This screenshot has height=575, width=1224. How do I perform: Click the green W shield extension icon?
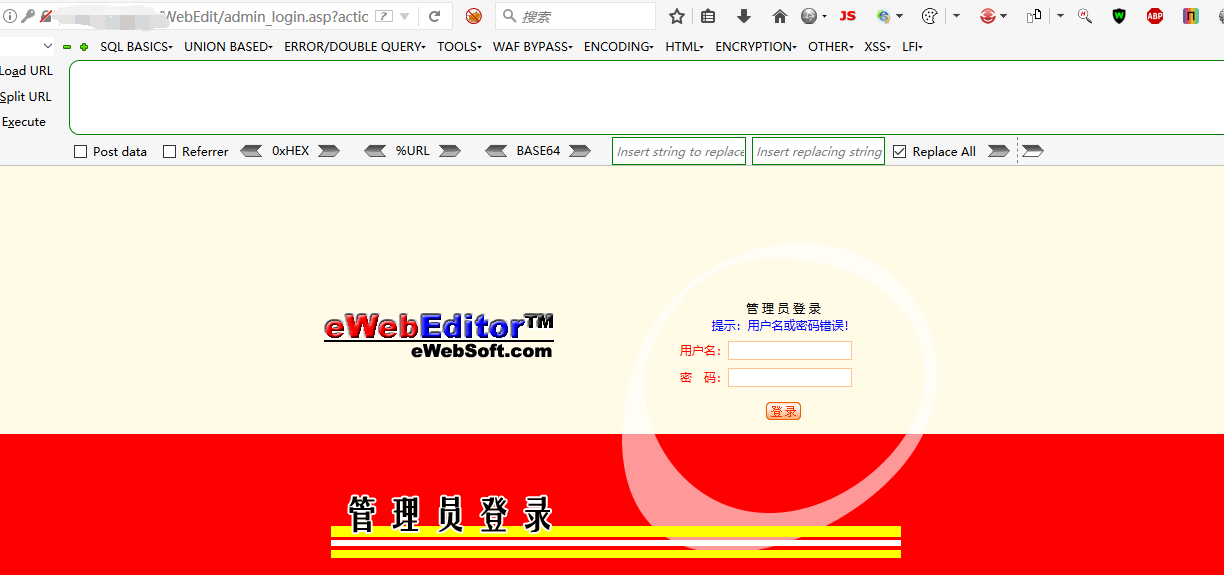1120,16
